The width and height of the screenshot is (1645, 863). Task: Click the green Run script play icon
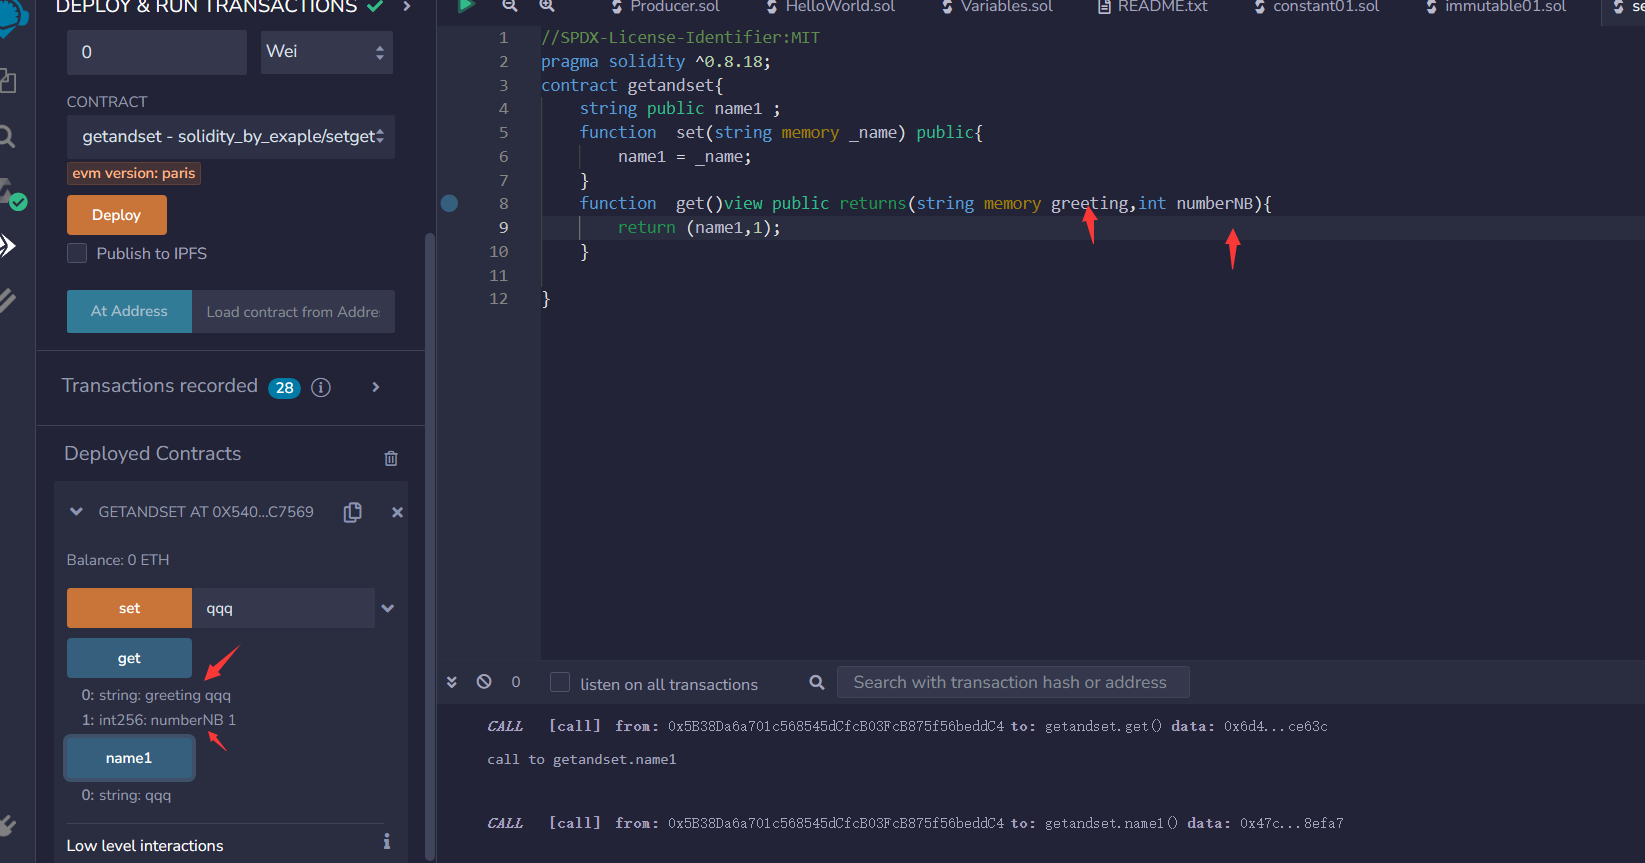[465, 5]
